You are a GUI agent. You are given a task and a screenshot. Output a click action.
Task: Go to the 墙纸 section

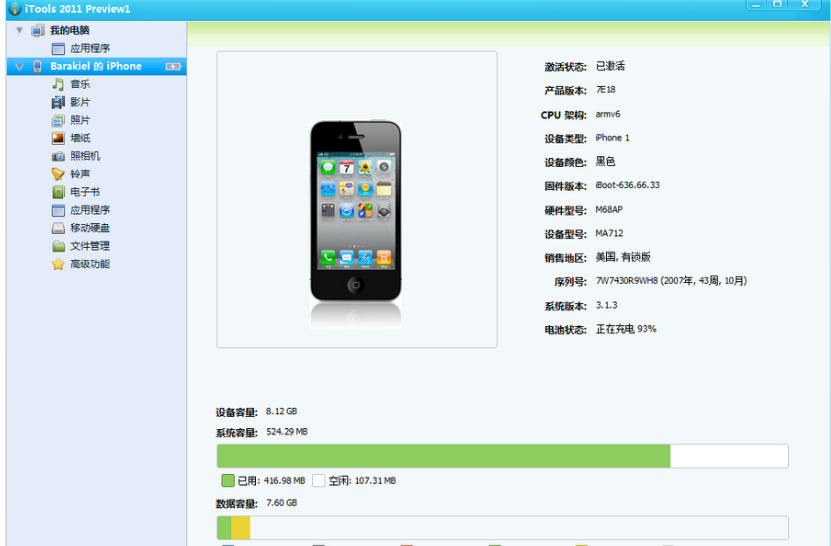[x=80, y=138]
